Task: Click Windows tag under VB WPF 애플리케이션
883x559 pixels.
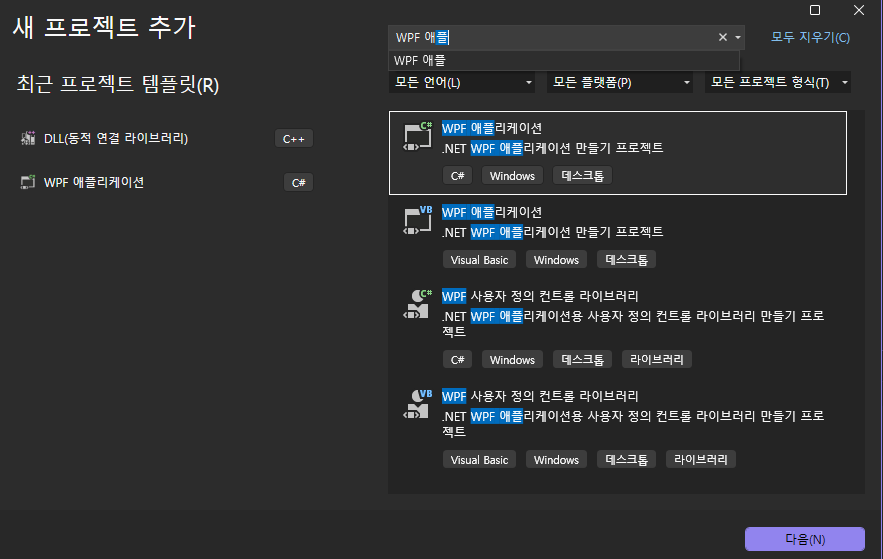Action: (x=556, y=260)
